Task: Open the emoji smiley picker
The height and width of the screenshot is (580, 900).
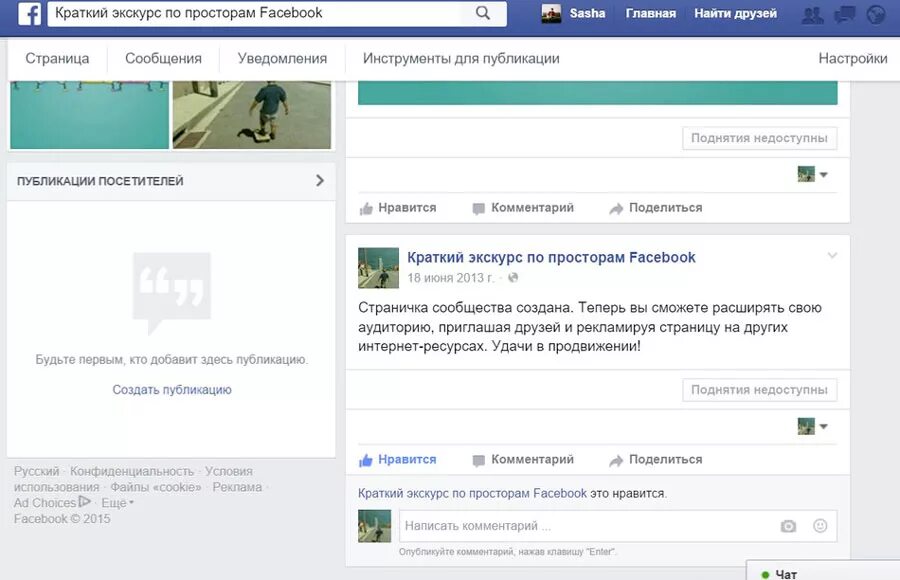Action: click(x=820, y=525)
